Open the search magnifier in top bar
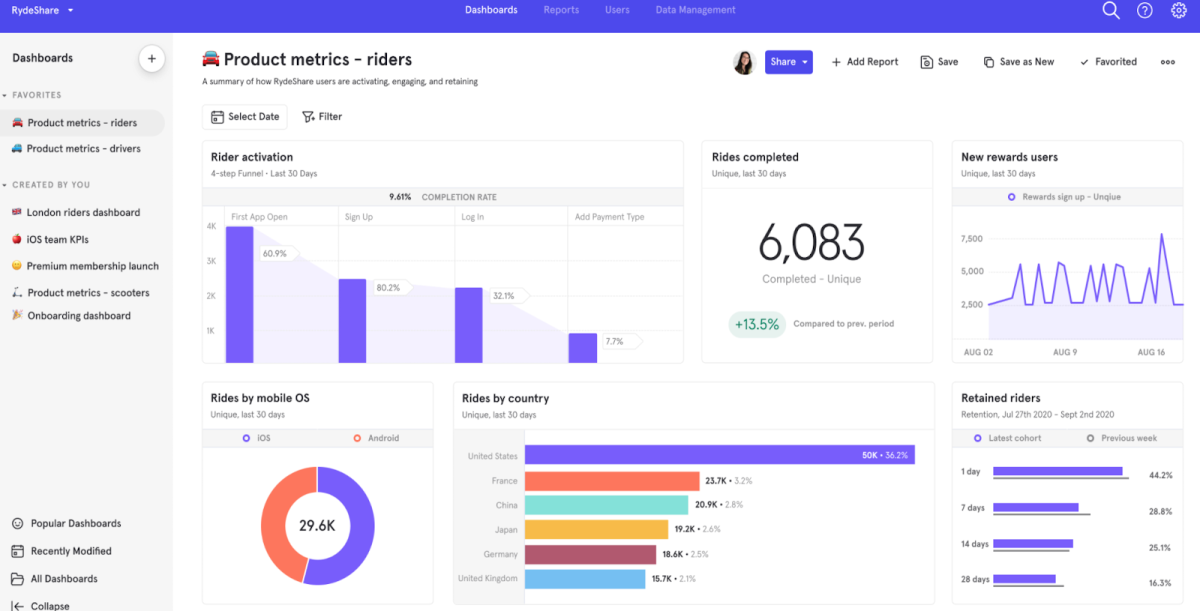 coord(1111,10)
